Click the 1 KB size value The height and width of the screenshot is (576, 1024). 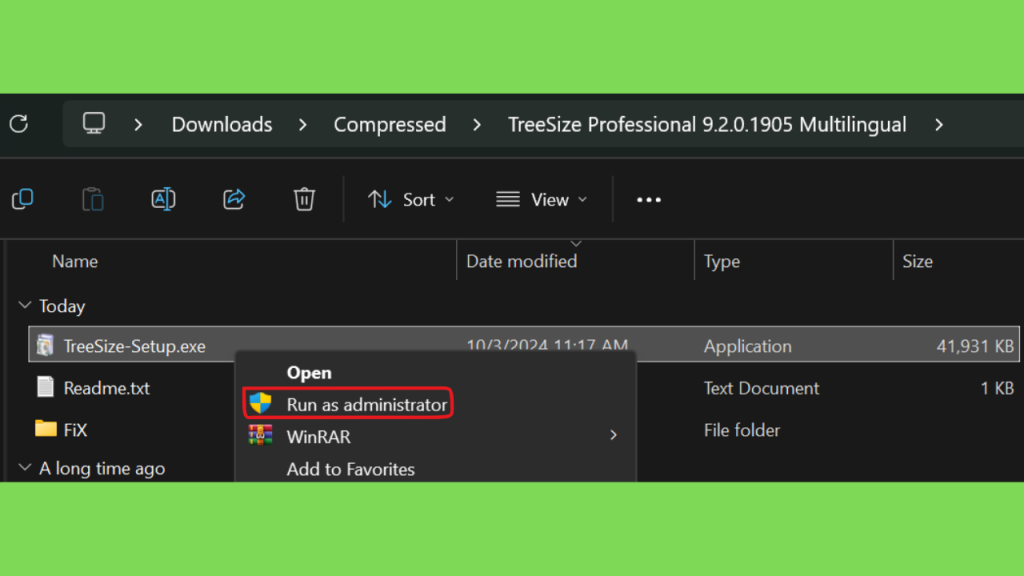(x=997, y=388)
